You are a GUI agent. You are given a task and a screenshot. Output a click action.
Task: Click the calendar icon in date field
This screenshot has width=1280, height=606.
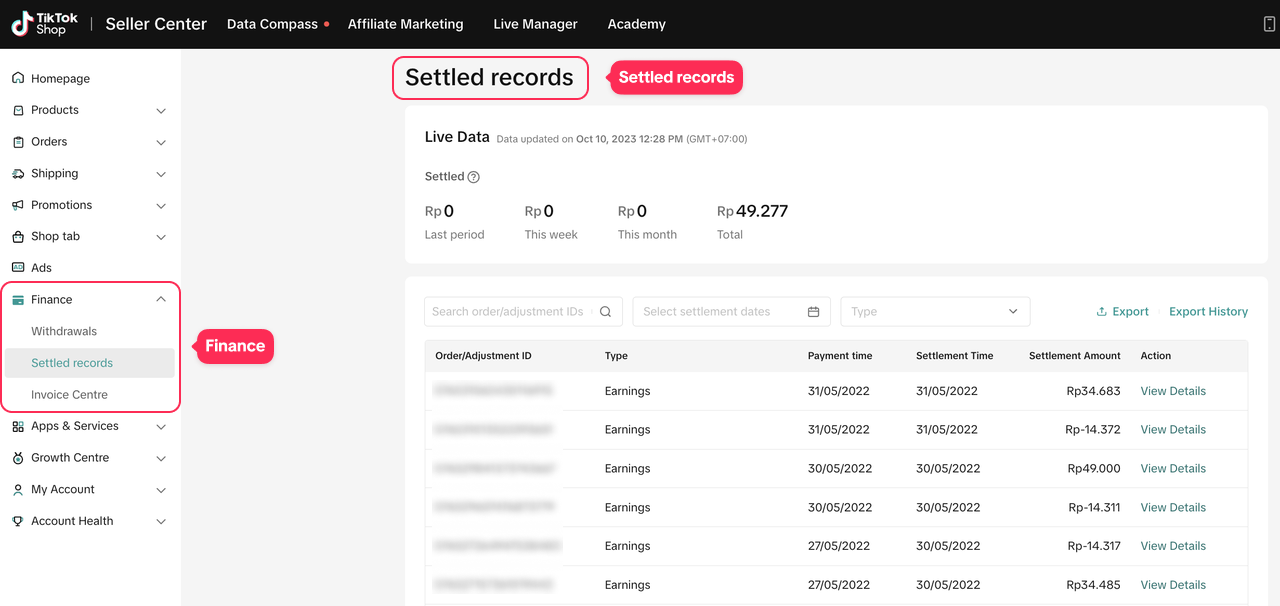pos(813,312)
